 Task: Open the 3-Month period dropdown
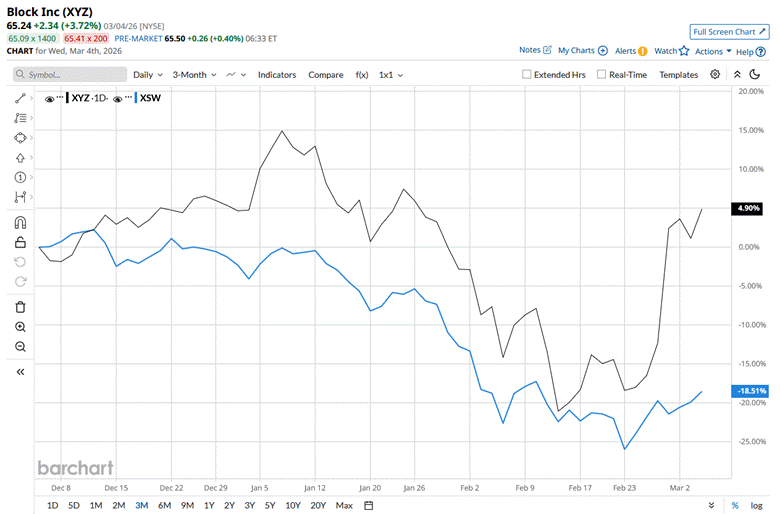coord(194,74)
